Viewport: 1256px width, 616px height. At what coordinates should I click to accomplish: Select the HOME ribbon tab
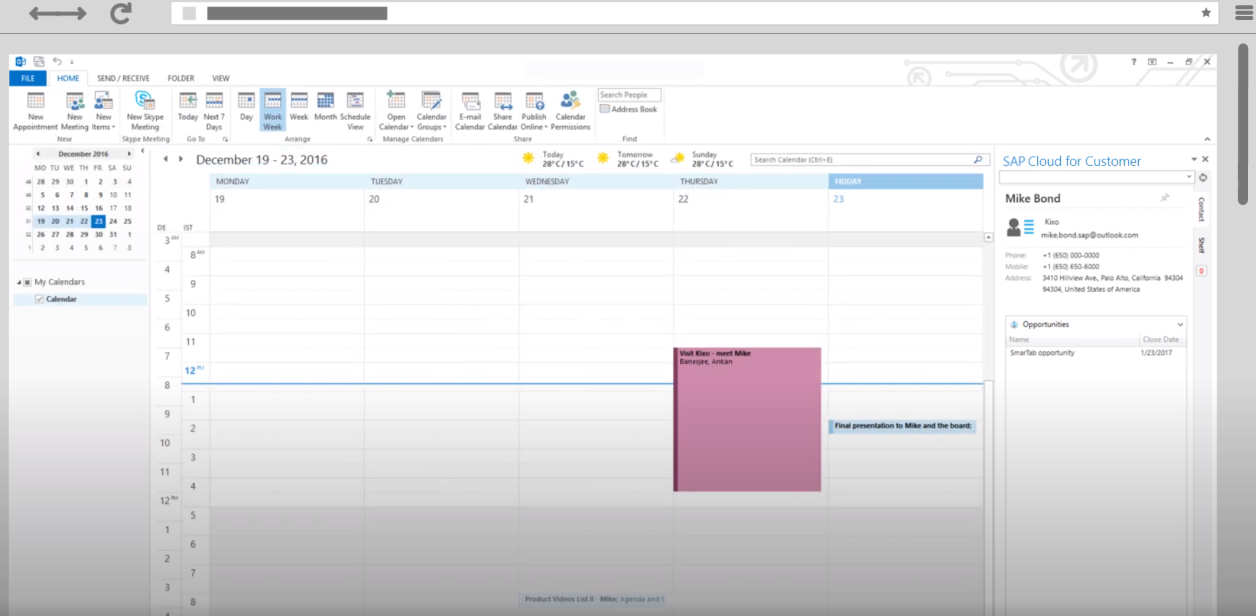point(68,78)
